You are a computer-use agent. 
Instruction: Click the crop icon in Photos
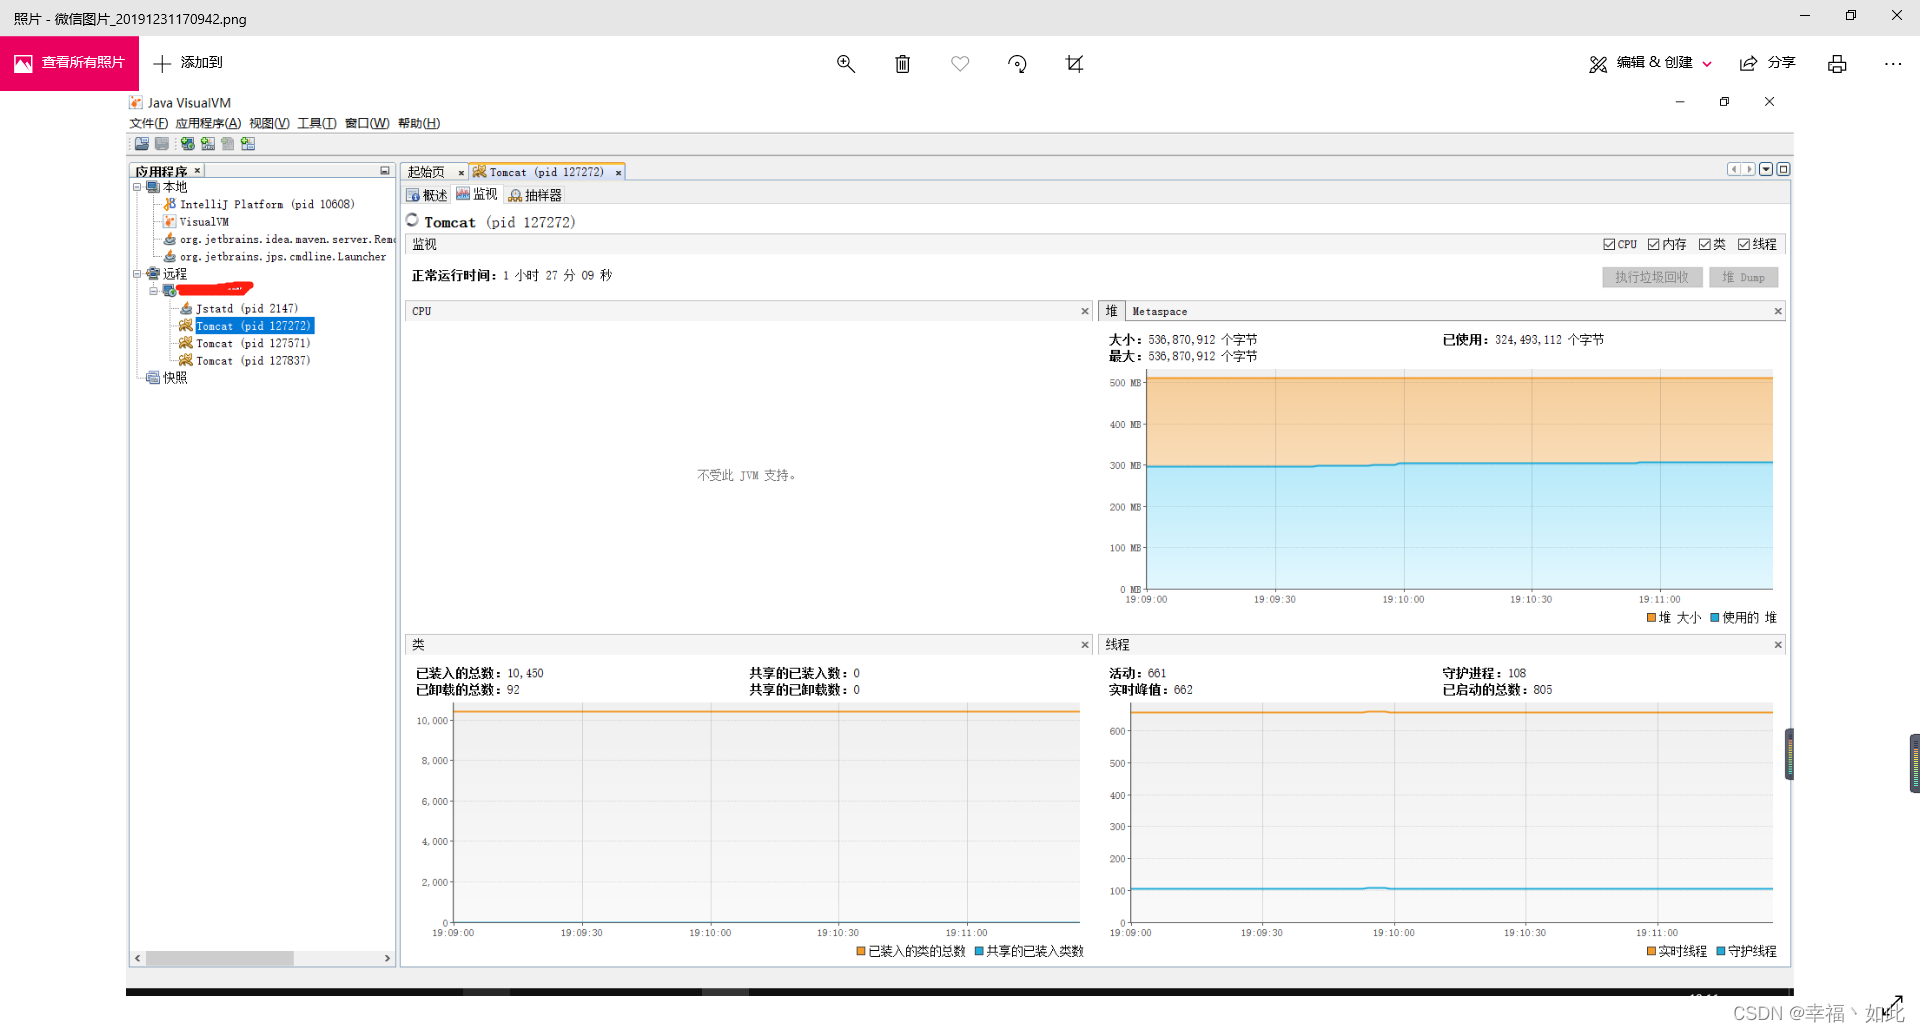1075,64
